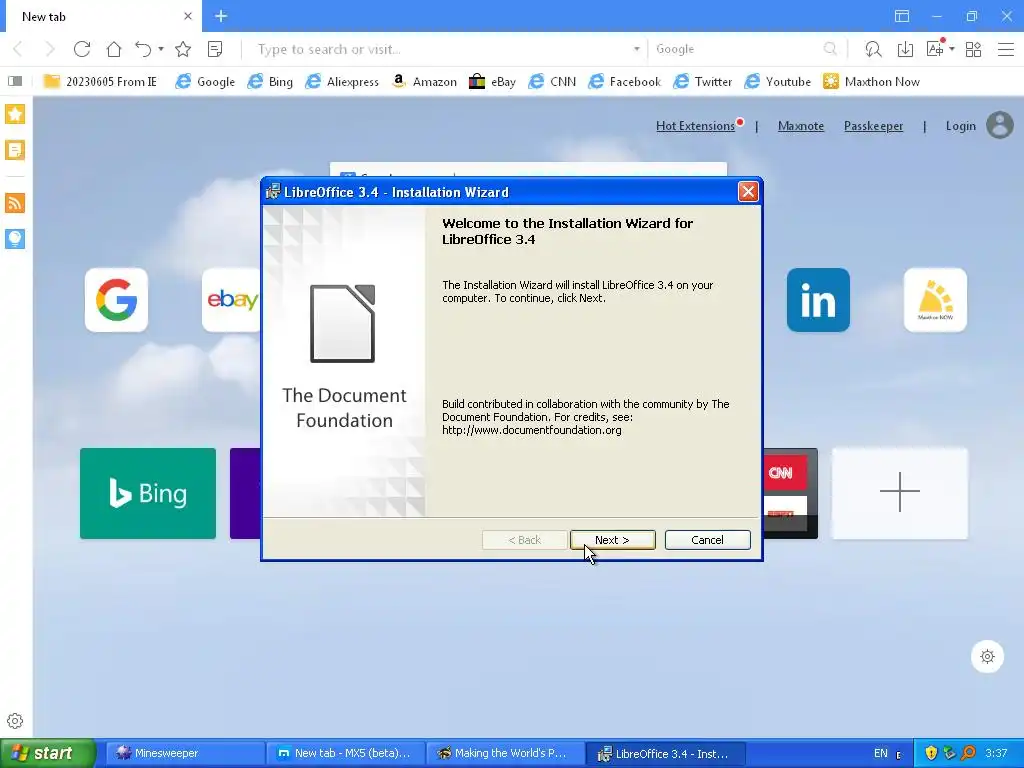Open the Aliexpress bookmark
The image size is (1024, 768).
(342, 82)
